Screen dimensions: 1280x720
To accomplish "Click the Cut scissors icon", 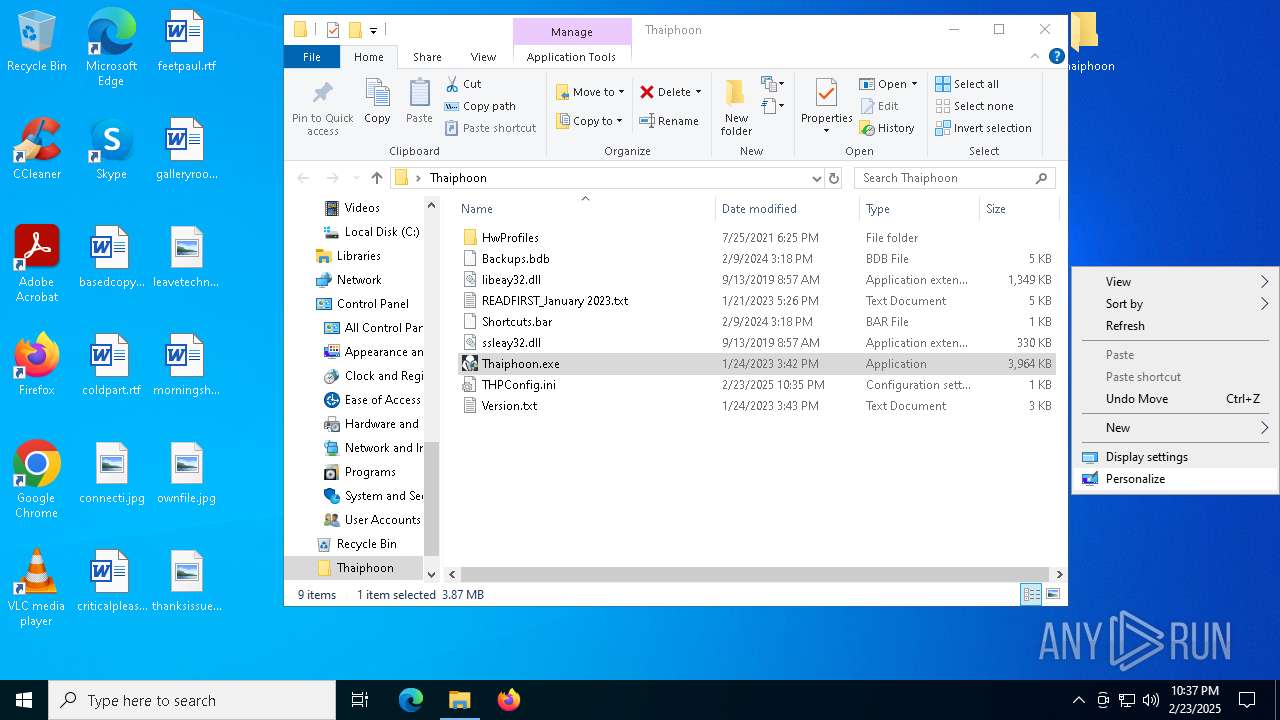I will pyautogui.click(x=452, y=84).
